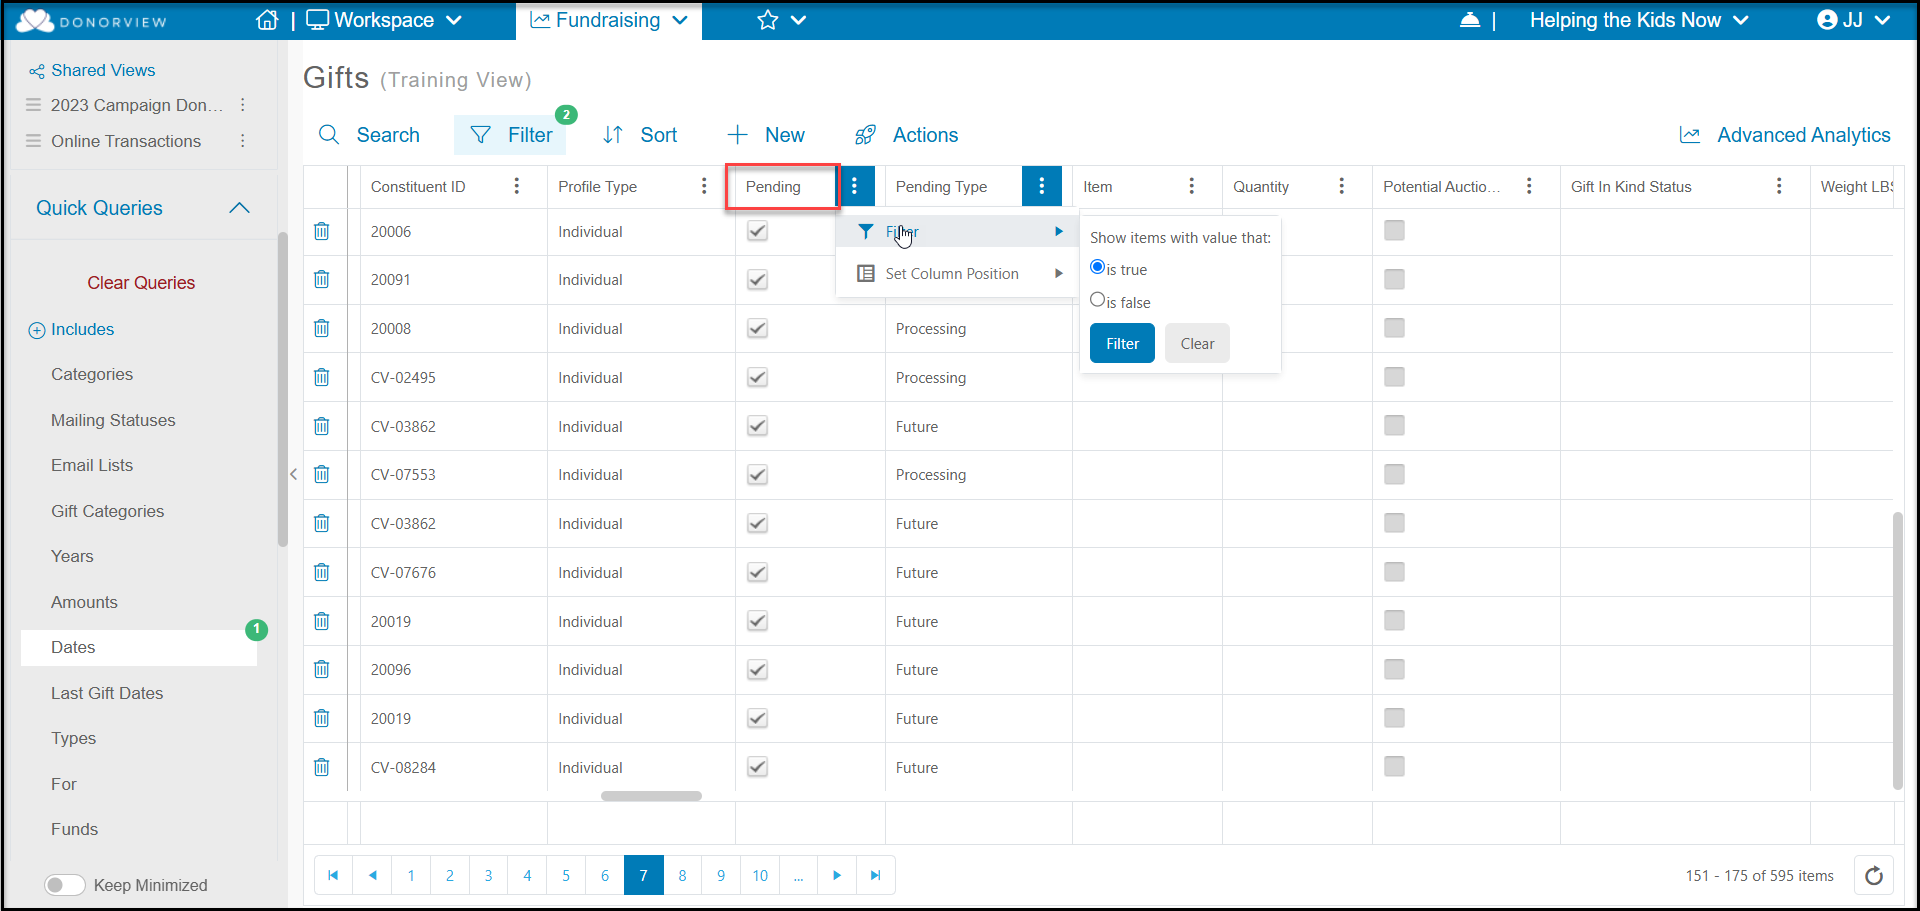Select Online Transactions shared view
This screenshot has width=1920, height=911.
point(126,141)
